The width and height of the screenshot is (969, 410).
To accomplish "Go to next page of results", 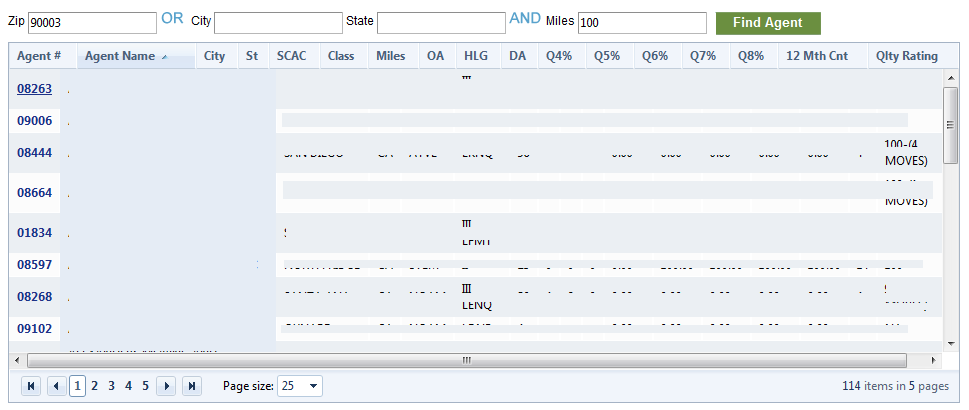I will click(x=166, y=387).
